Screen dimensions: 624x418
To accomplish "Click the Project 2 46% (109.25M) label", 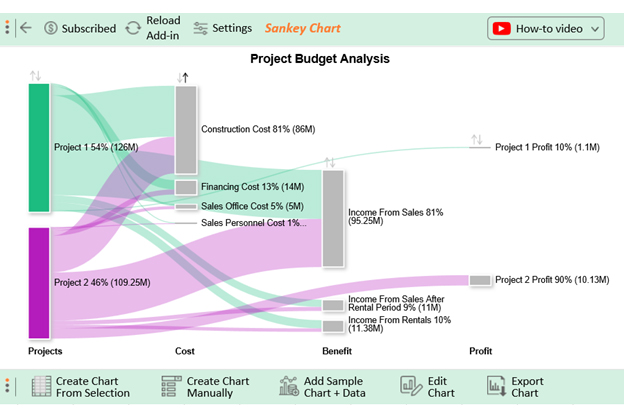I will click(102, 283).
